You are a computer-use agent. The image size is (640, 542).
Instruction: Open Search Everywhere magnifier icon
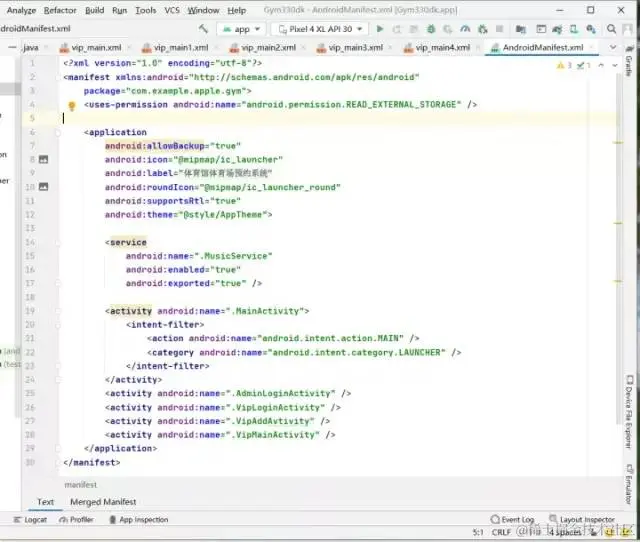(611, 29)
